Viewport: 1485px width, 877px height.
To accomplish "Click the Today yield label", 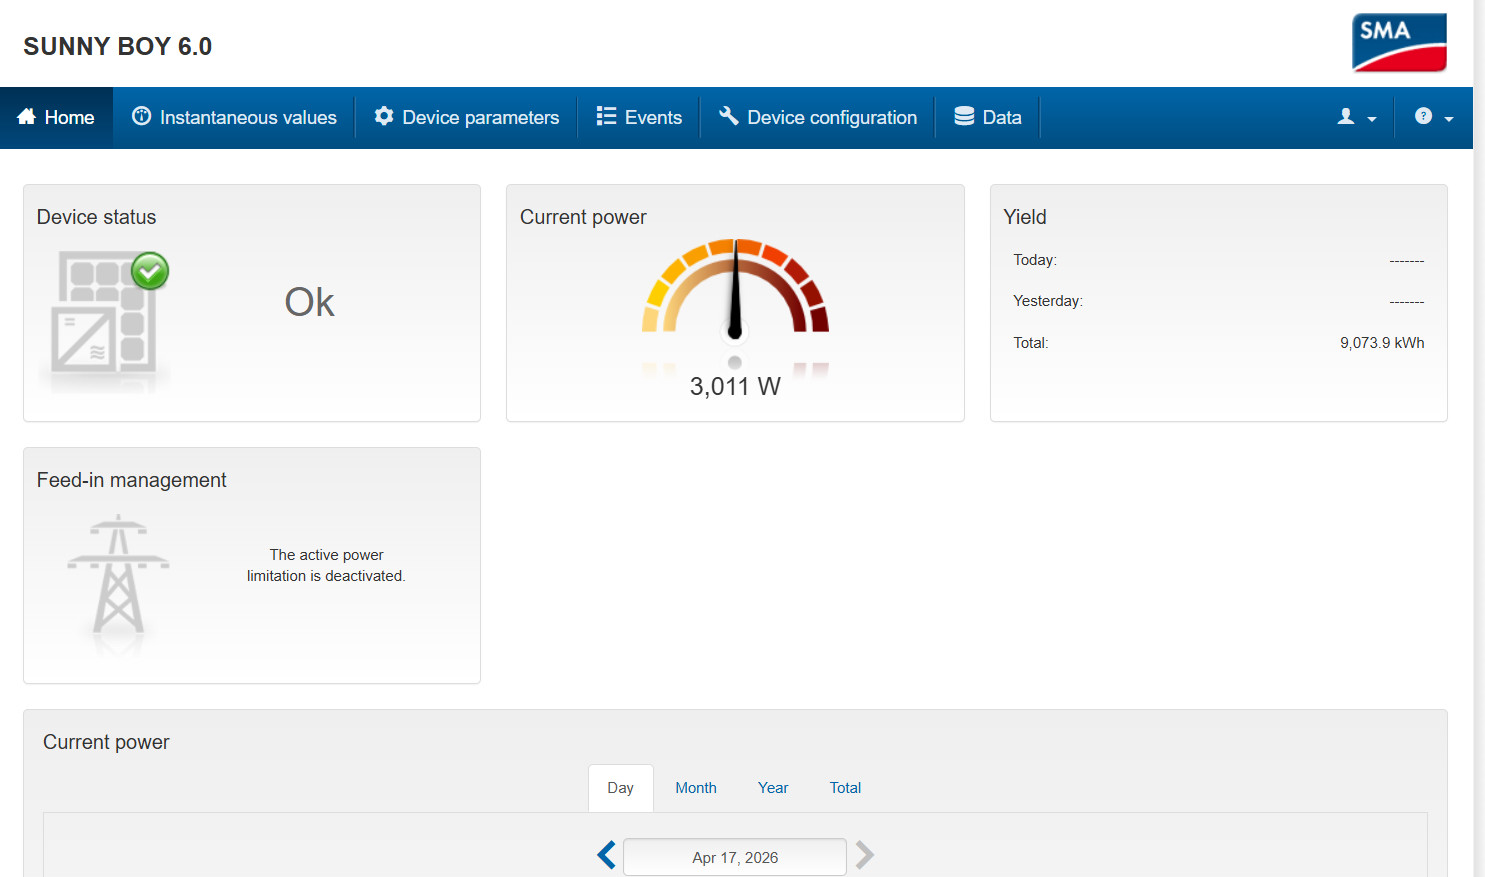I will pos(1035,260).
